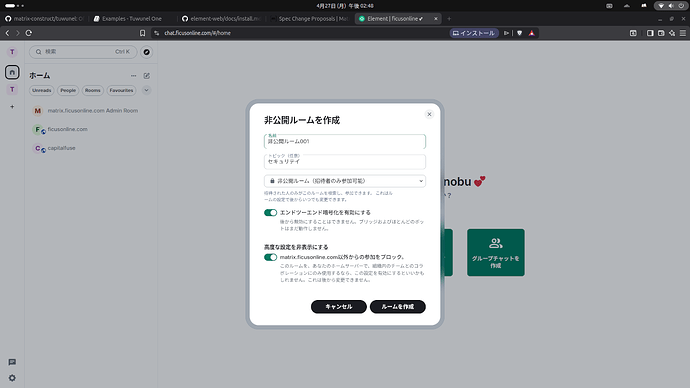
Task: Click the Brave rewards triangle icon
Action: [x=532, y=33]
